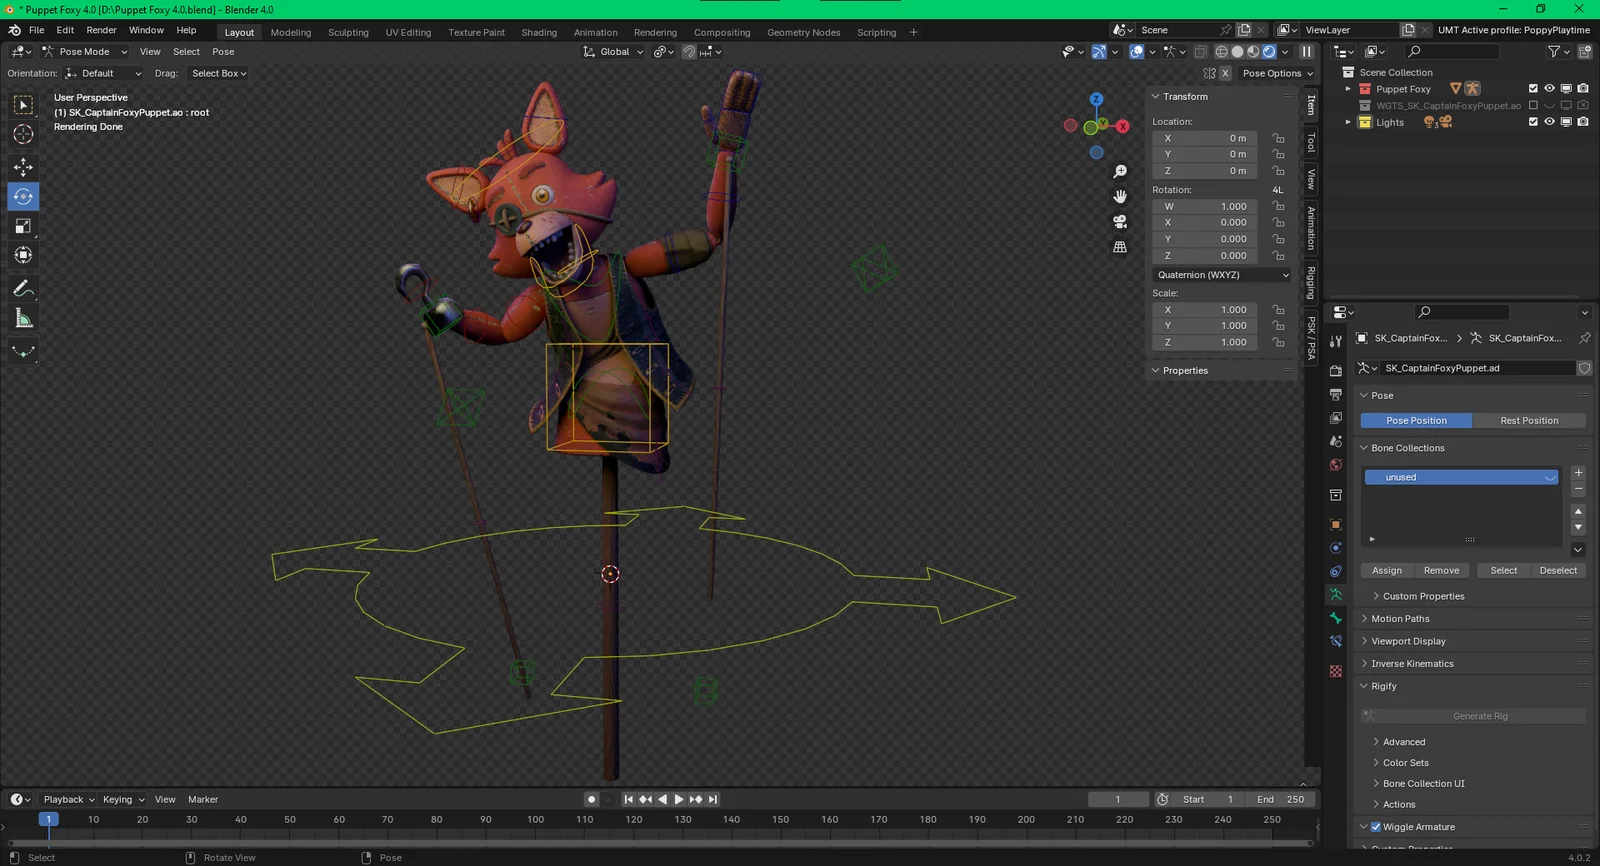The height and width of the screenshot is (866, 1600).
Task: Click Assign bone collection button
Action: tap(1387, 571)
